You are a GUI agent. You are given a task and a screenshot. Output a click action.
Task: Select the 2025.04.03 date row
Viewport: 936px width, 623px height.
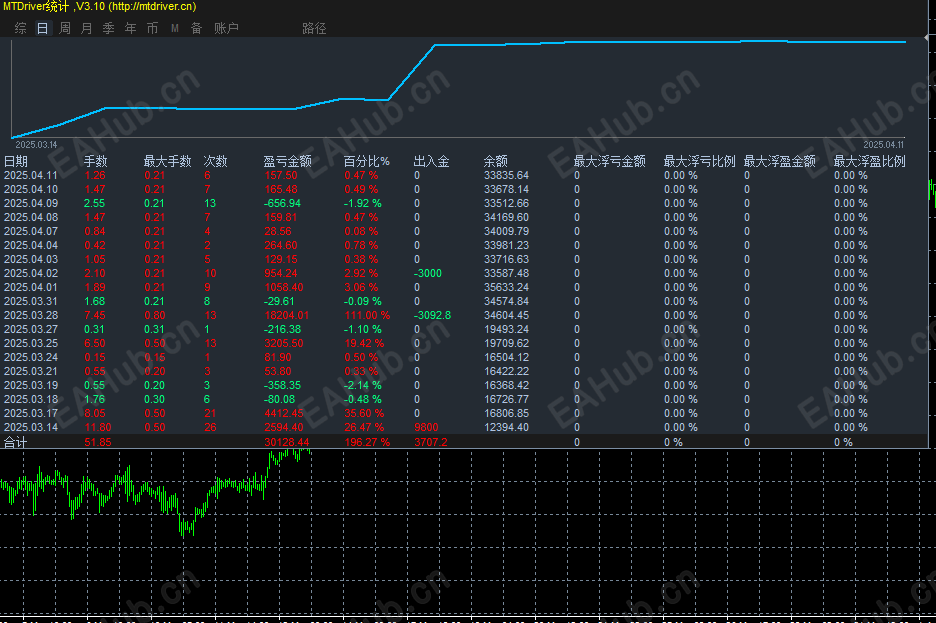[x=30, y=260]
